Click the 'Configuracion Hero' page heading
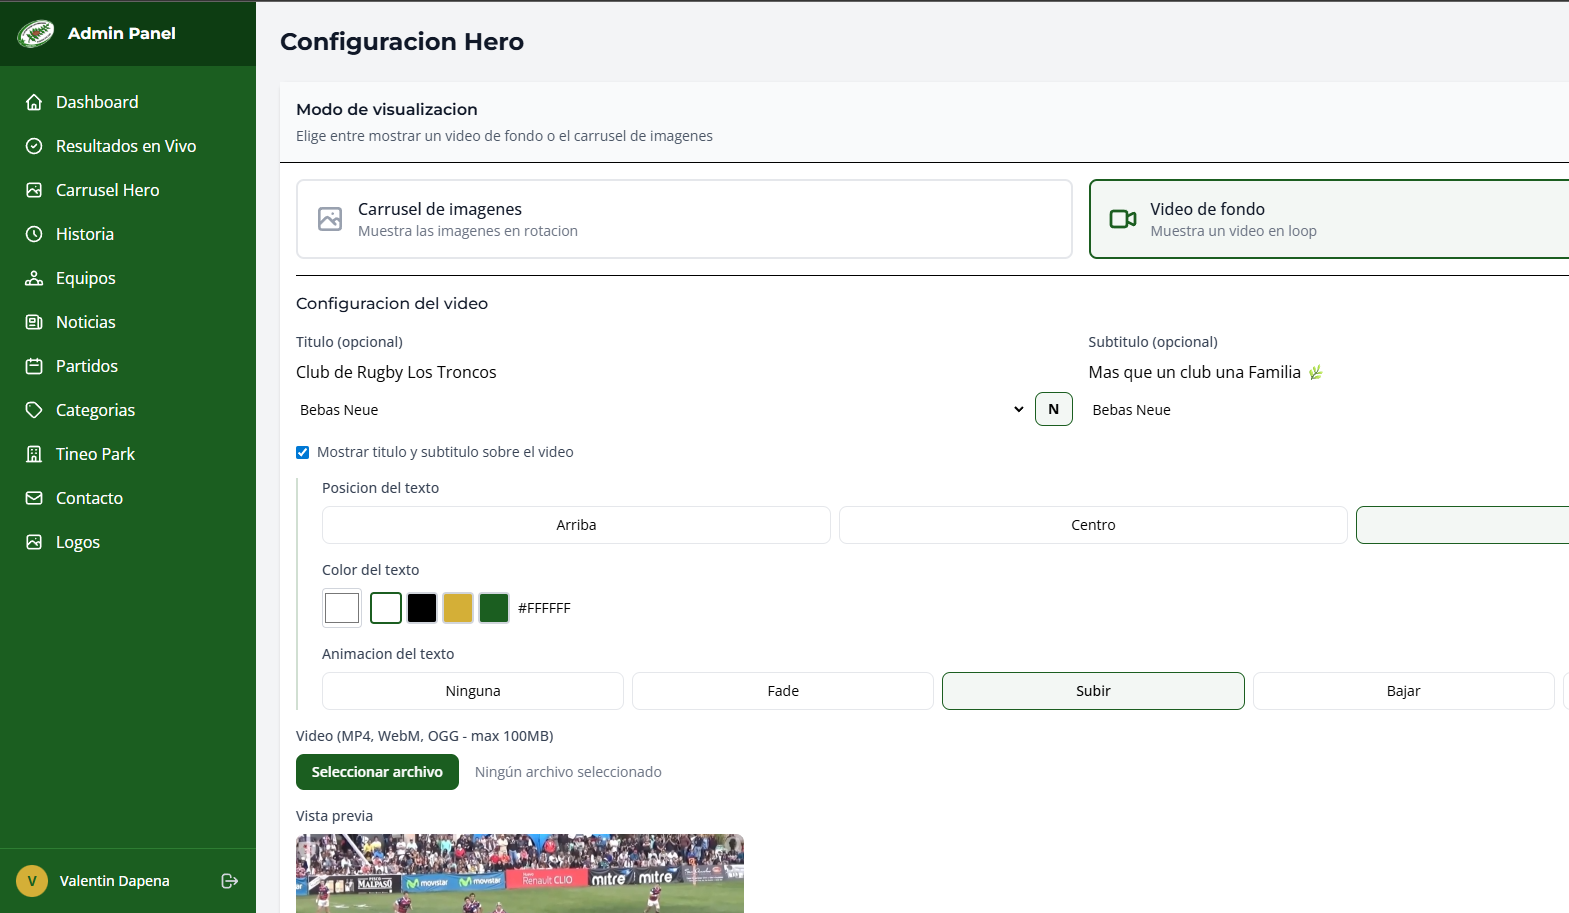This screenshot has height=913, width=1569. click(402, 41)
